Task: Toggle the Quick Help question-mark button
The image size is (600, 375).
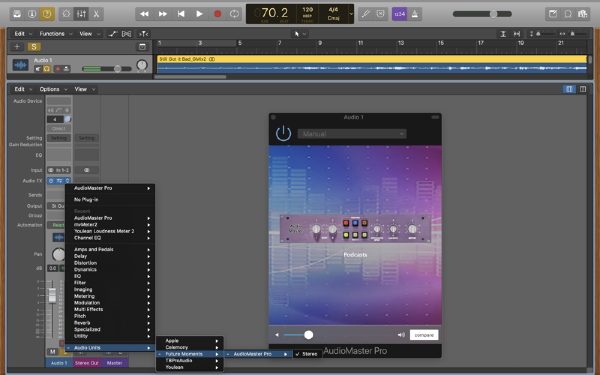Action: (x=47, y=14)
